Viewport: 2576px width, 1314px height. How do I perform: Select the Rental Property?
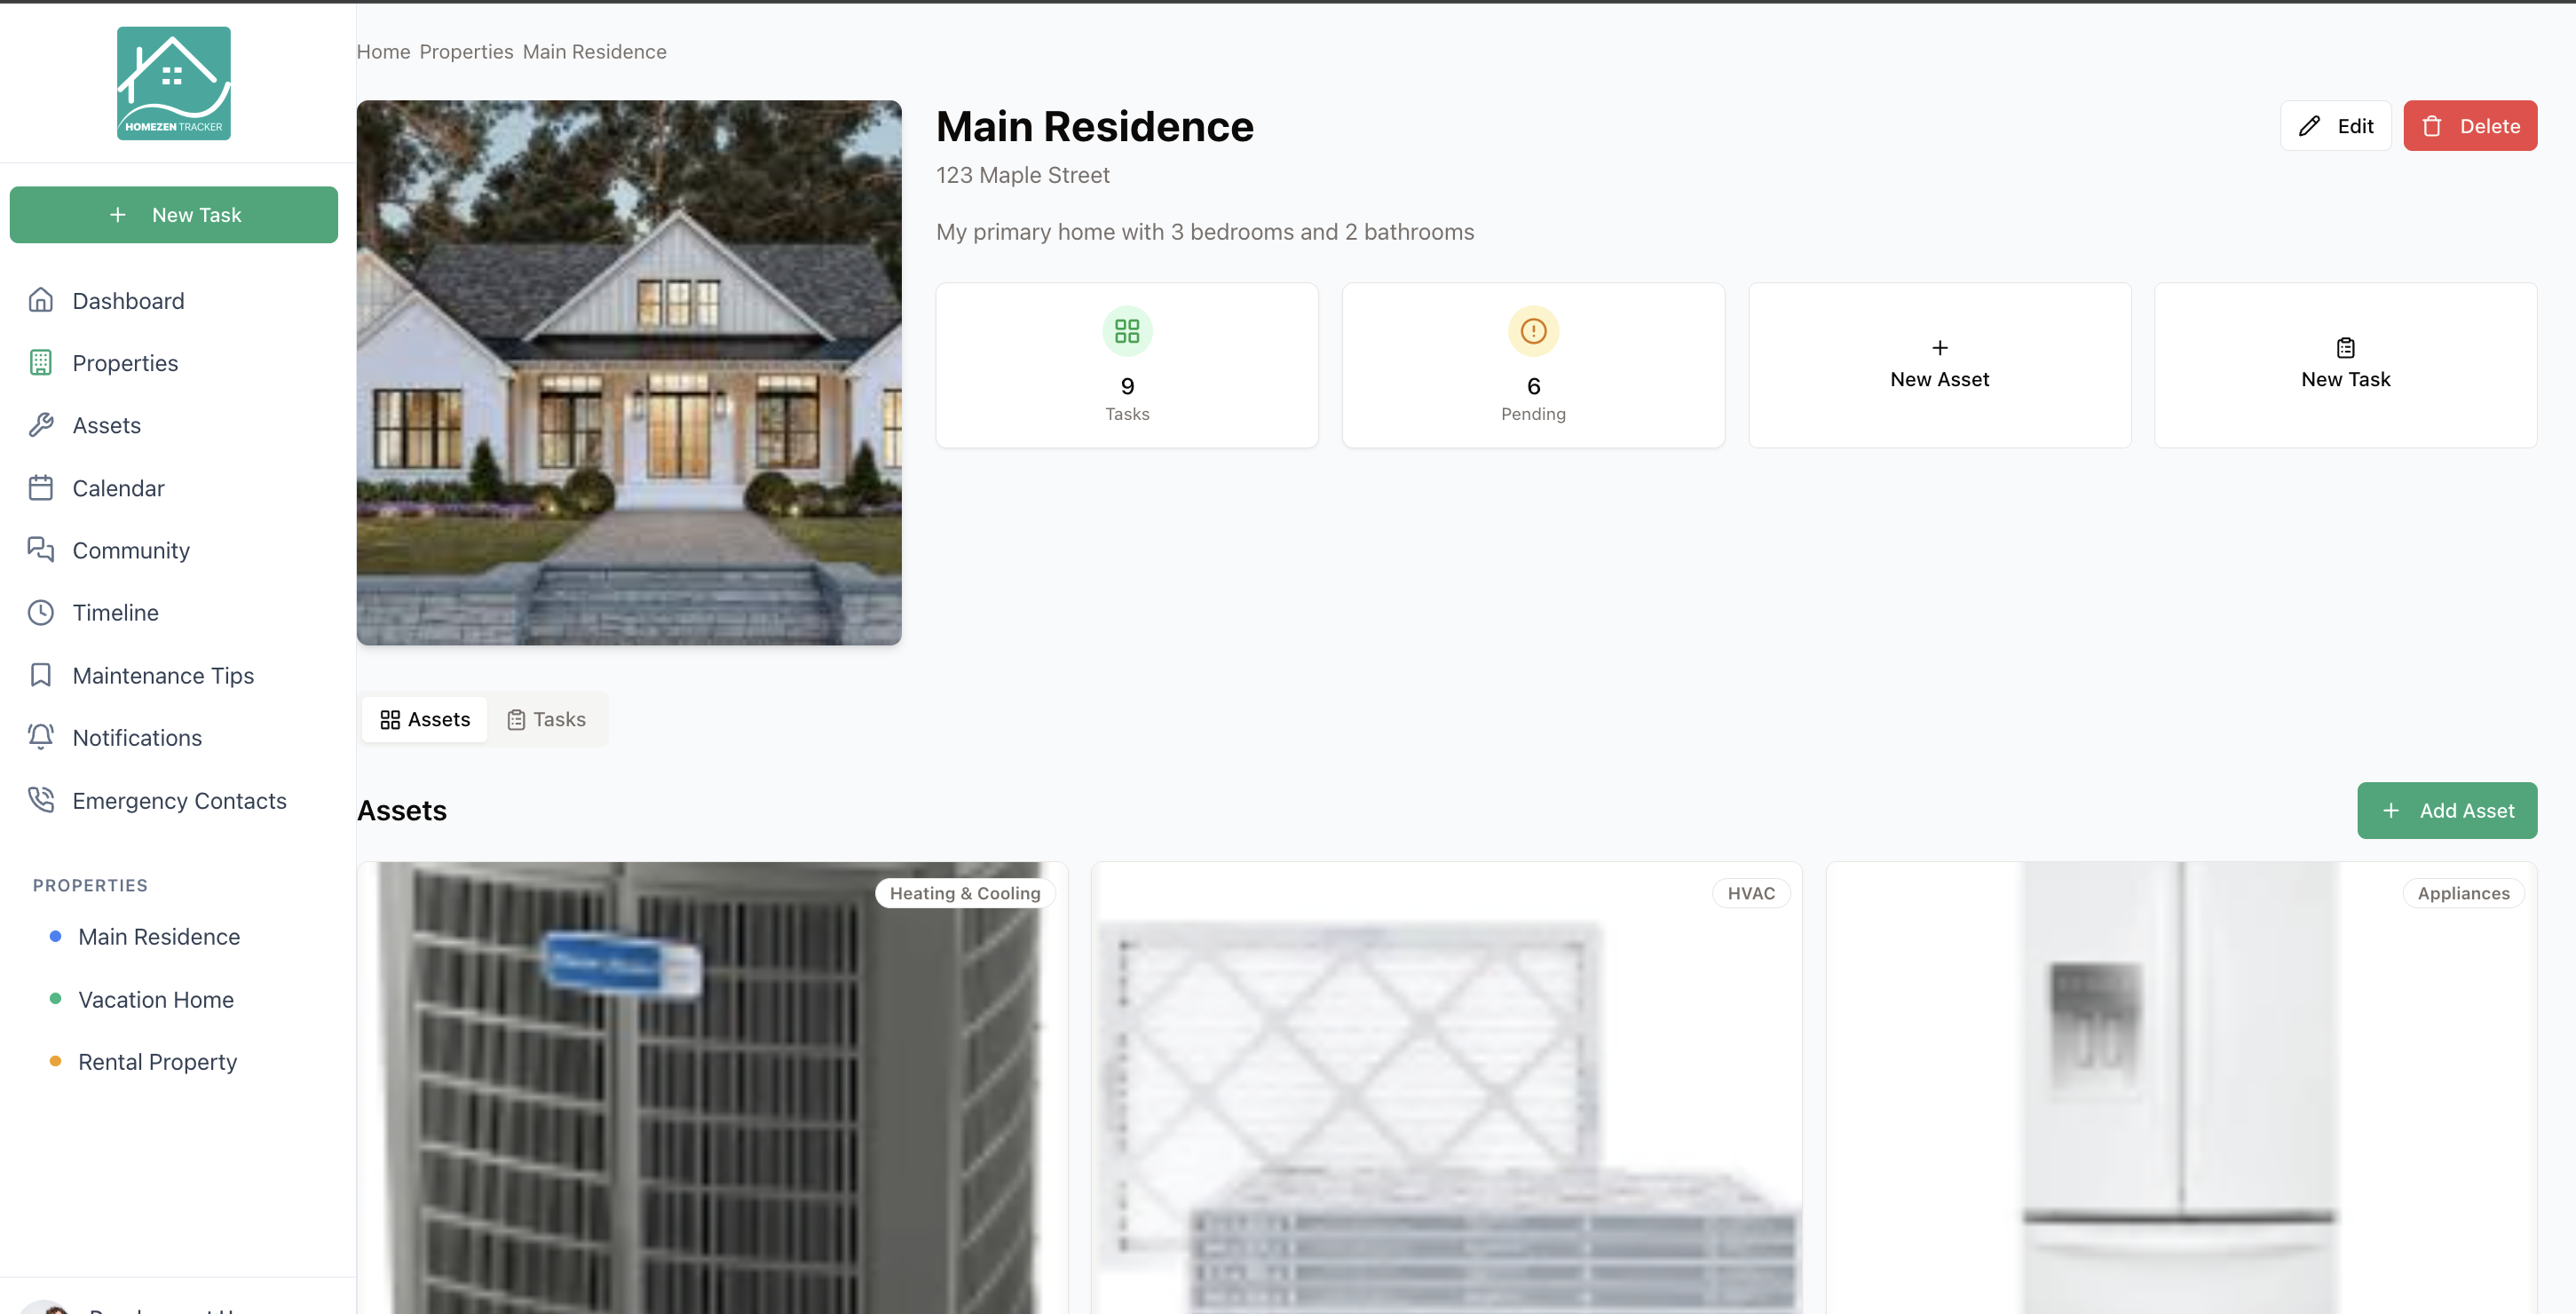[x=157, y=1061]
